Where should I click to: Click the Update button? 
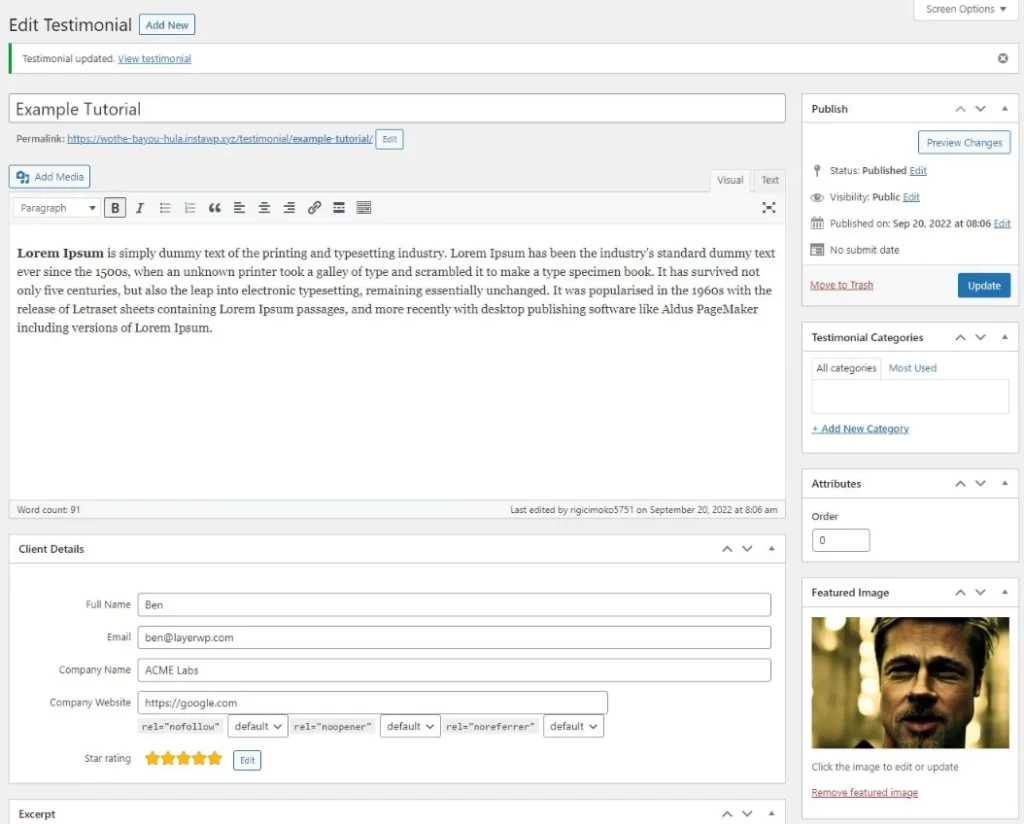click(x=984, y=285)
